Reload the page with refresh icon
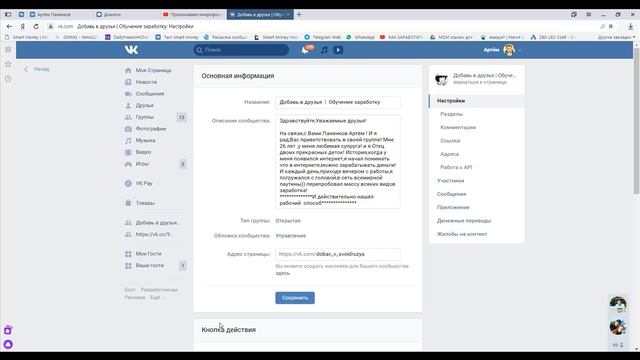This screenshot has width=640, height=360. [36, 26]
